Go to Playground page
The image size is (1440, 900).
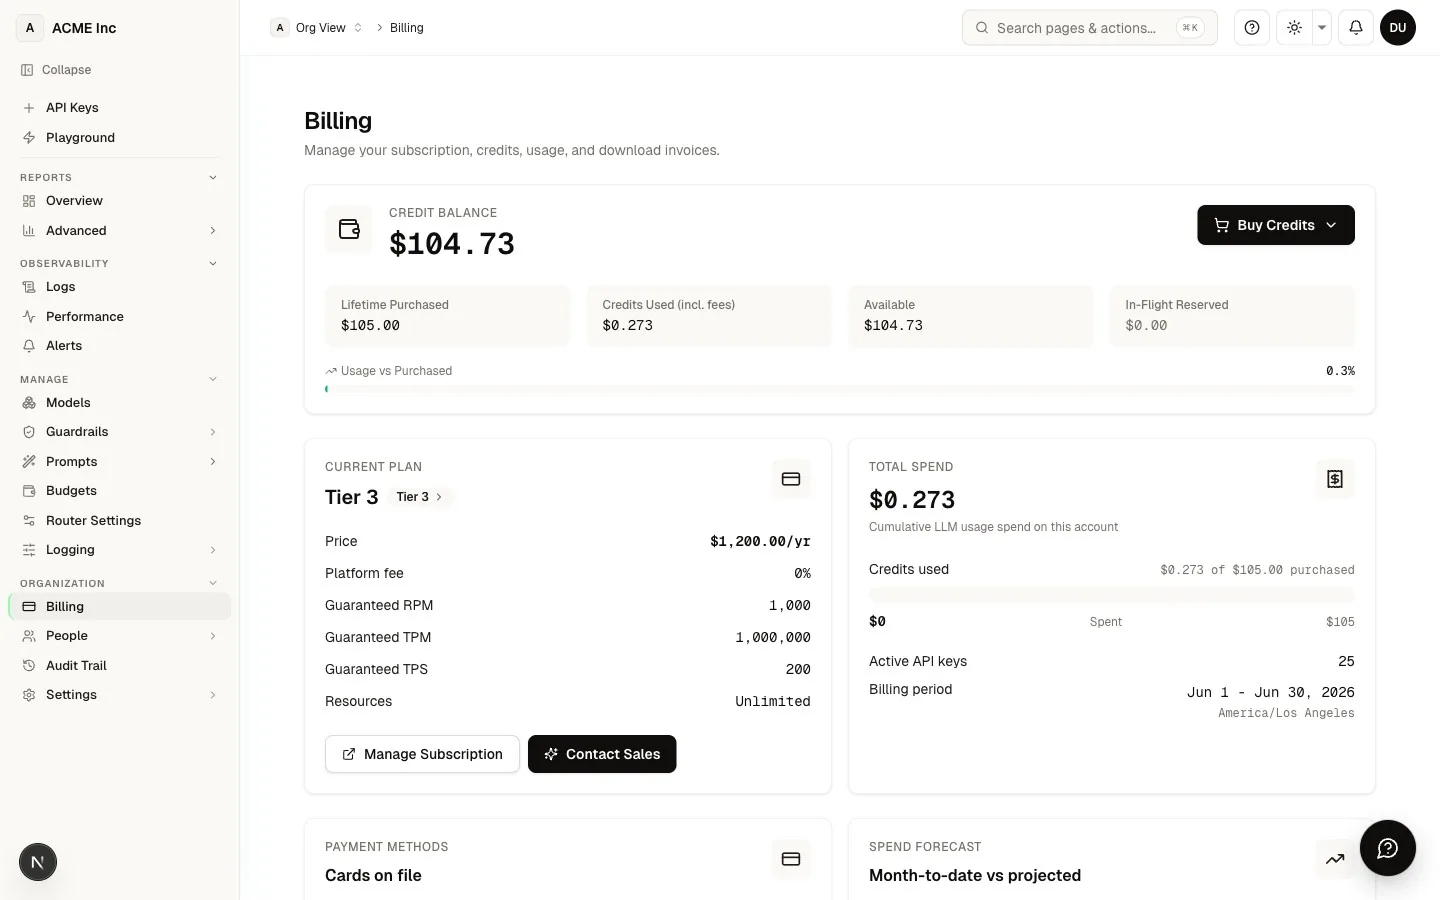pos(120,138)
